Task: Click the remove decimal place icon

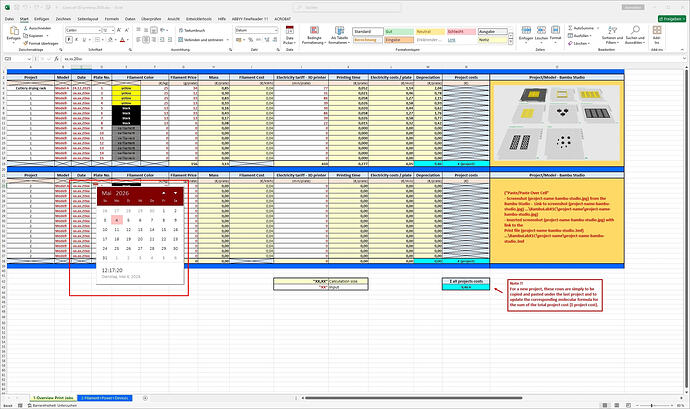Action: point(275,40)
